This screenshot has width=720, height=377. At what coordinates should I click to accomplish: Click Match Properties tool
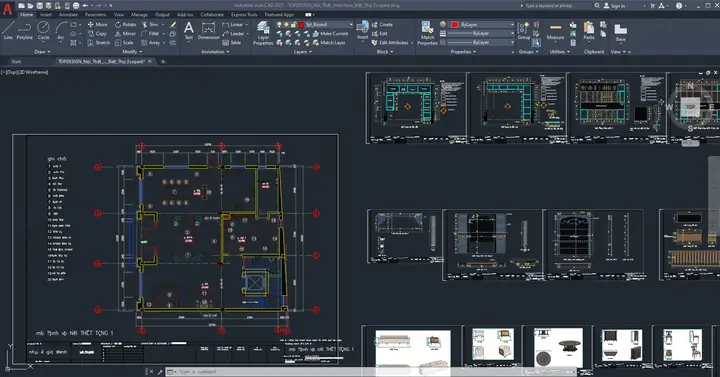(427, 33)
